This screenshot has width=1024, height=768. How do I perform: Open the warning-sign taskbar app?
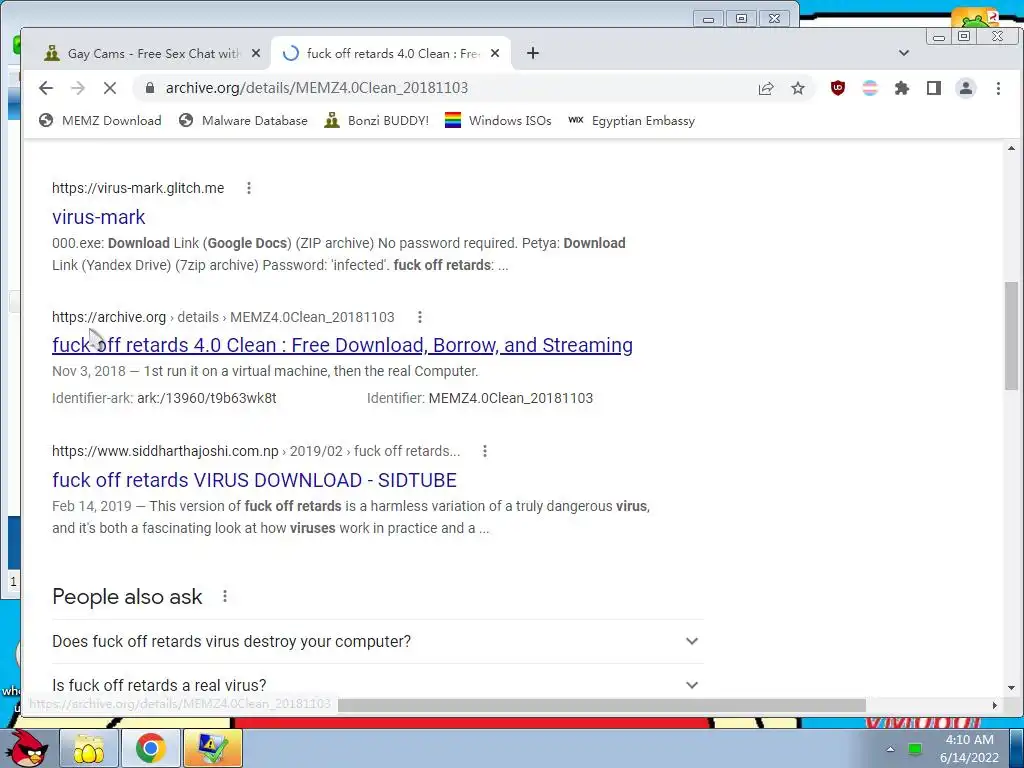point(213,748)
